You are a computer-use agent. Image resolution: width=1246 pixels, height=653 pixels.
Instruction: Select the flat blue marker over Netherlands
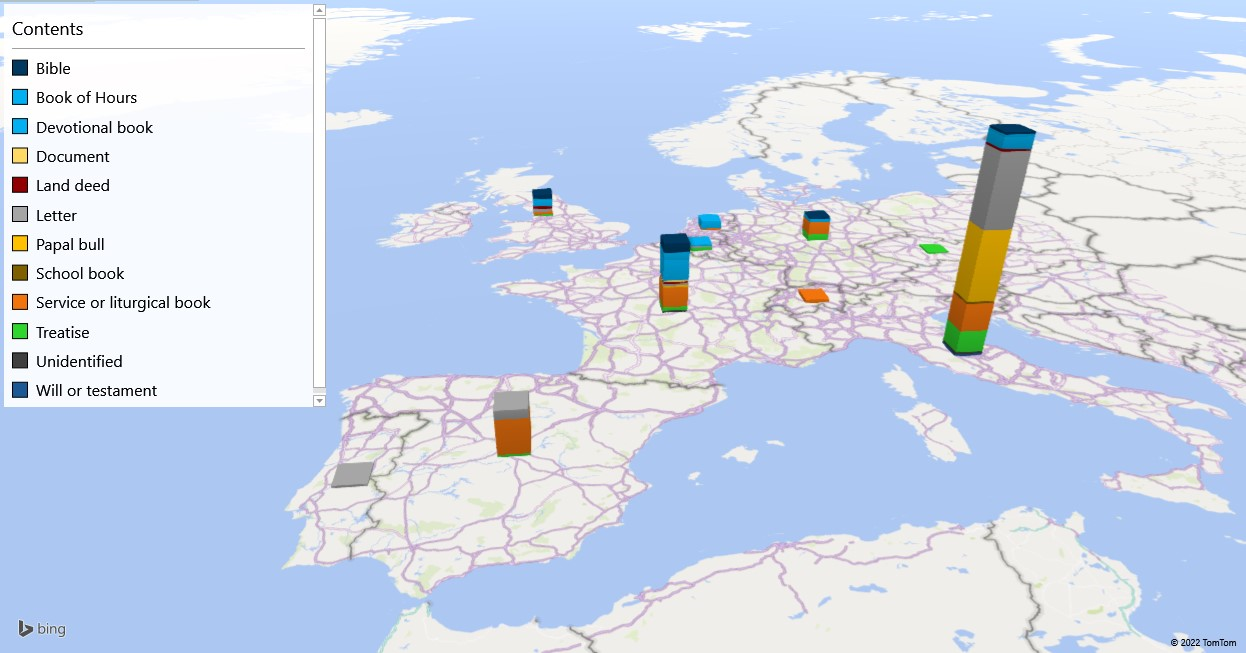pos(709,221)
